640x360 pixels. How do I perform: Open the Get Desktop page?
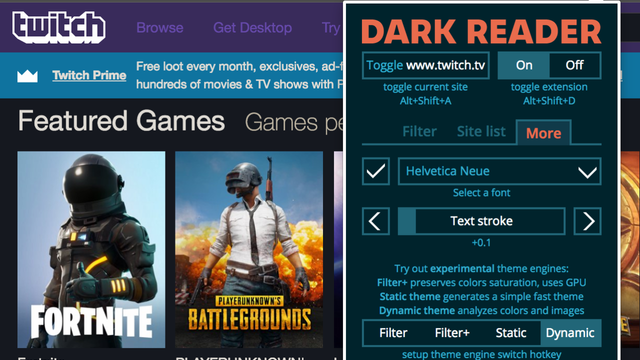pos(252,28)
